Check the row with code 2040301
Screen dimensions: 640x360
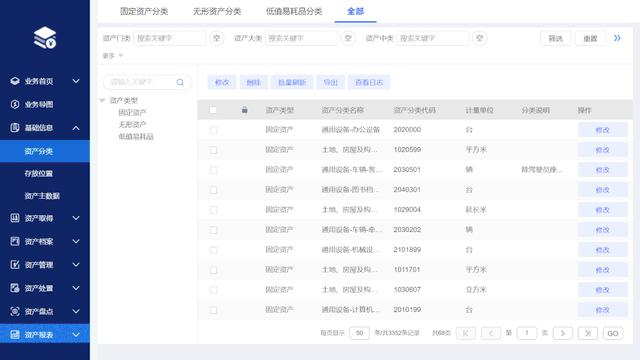(213, 190)
